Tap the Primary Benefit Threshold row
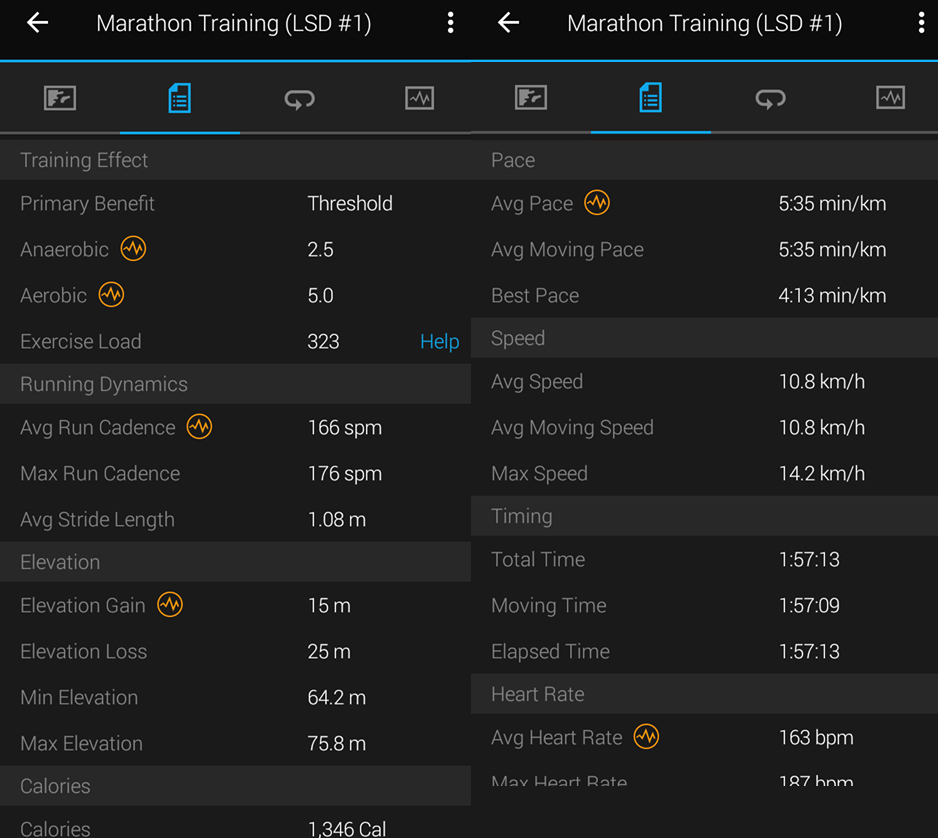This screenshot has height=838, width=938. point(235,203)
